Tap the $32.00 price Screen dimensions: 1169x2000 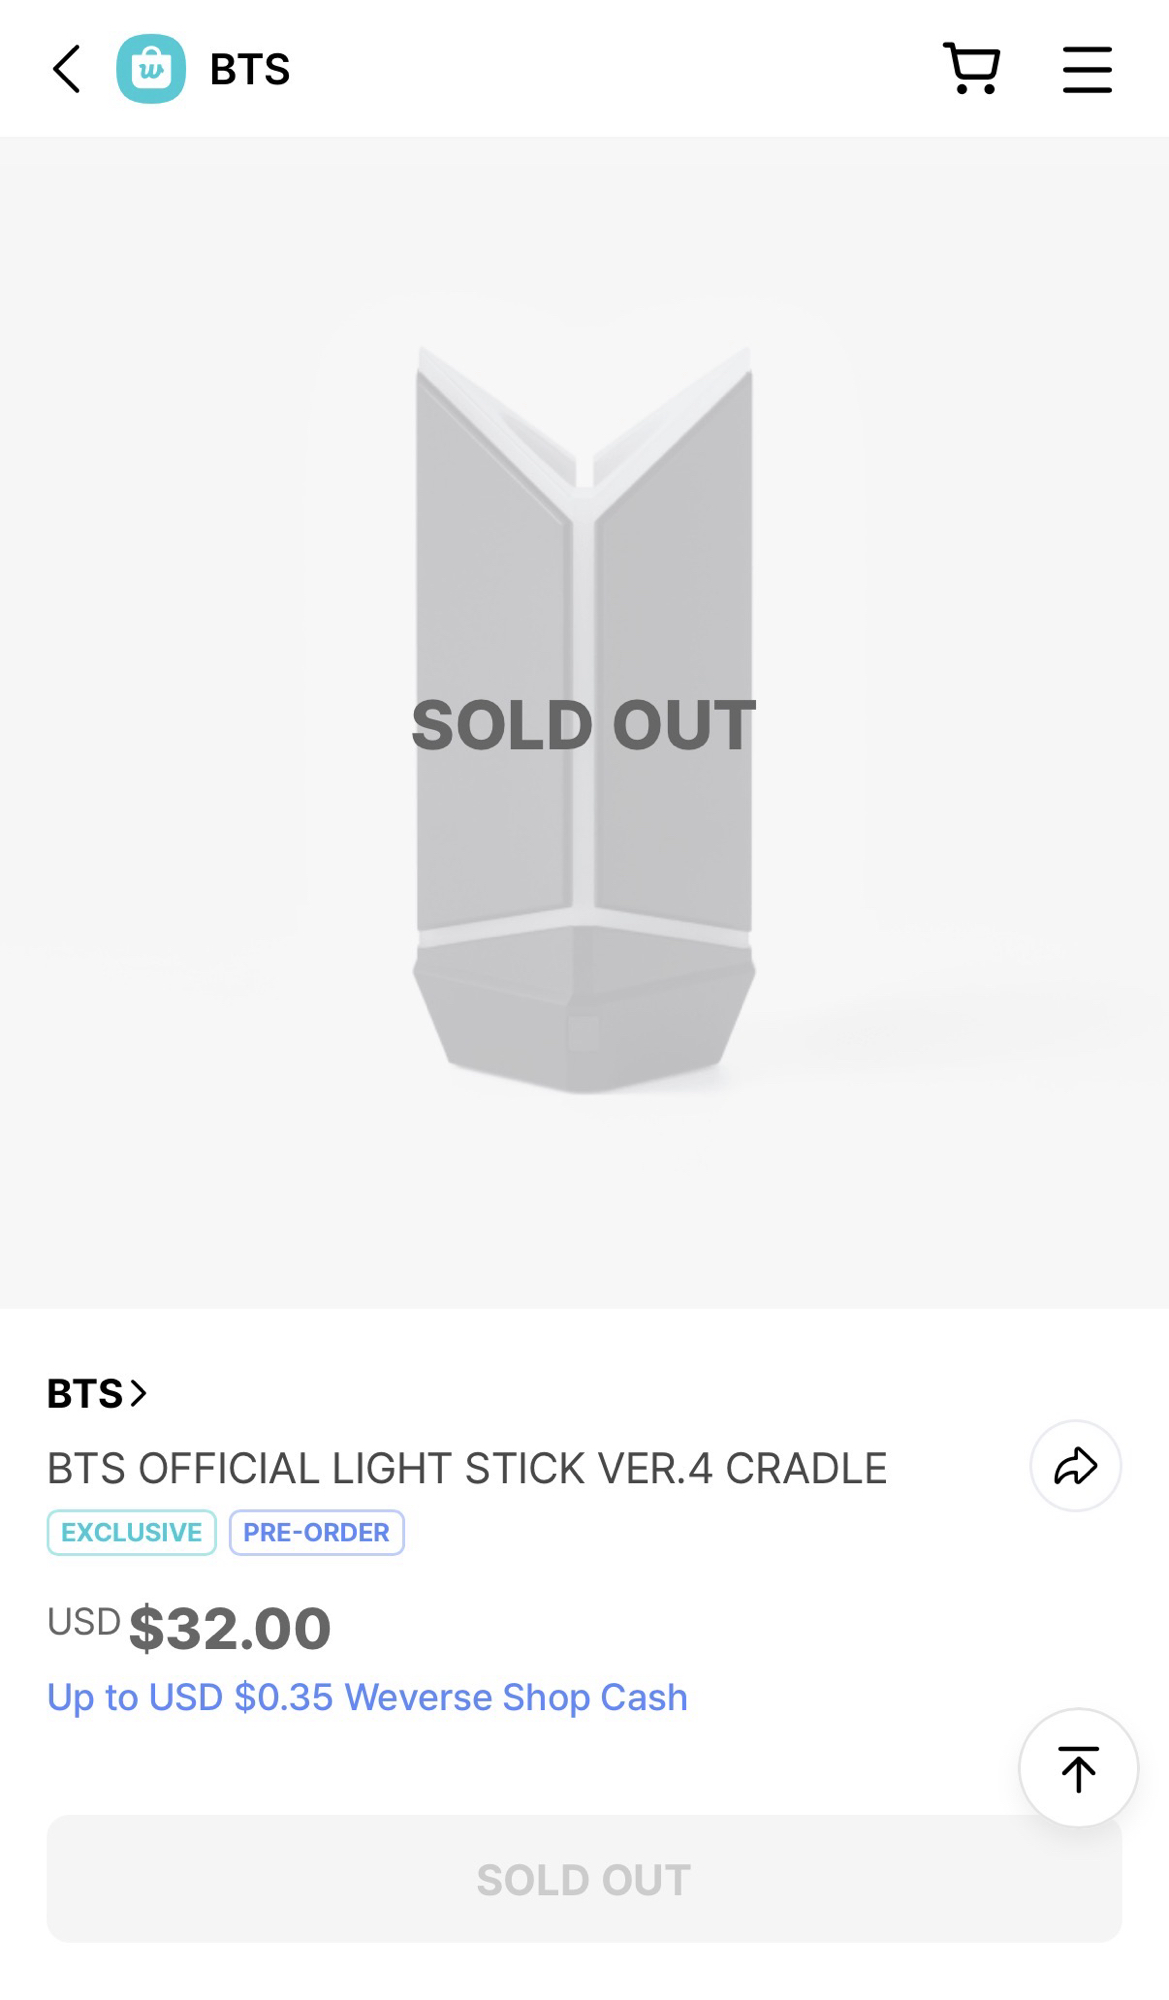pos(230,1628)
